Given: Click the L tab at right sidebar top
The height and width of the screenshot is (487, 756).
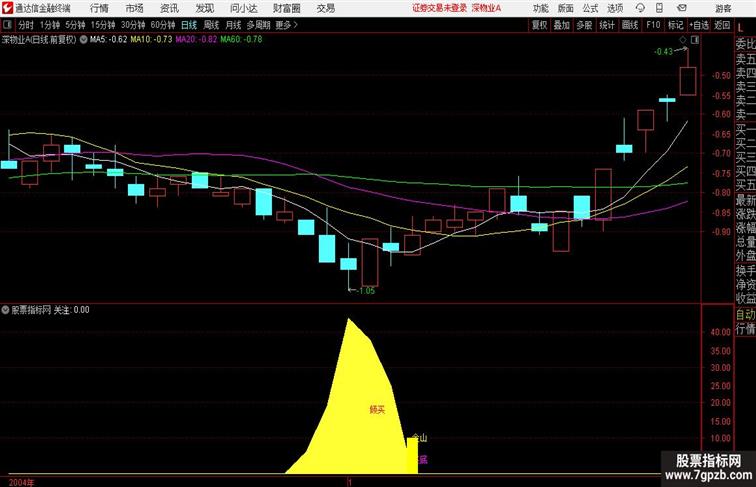Looking at the screenshot, I should pos(741,28).
